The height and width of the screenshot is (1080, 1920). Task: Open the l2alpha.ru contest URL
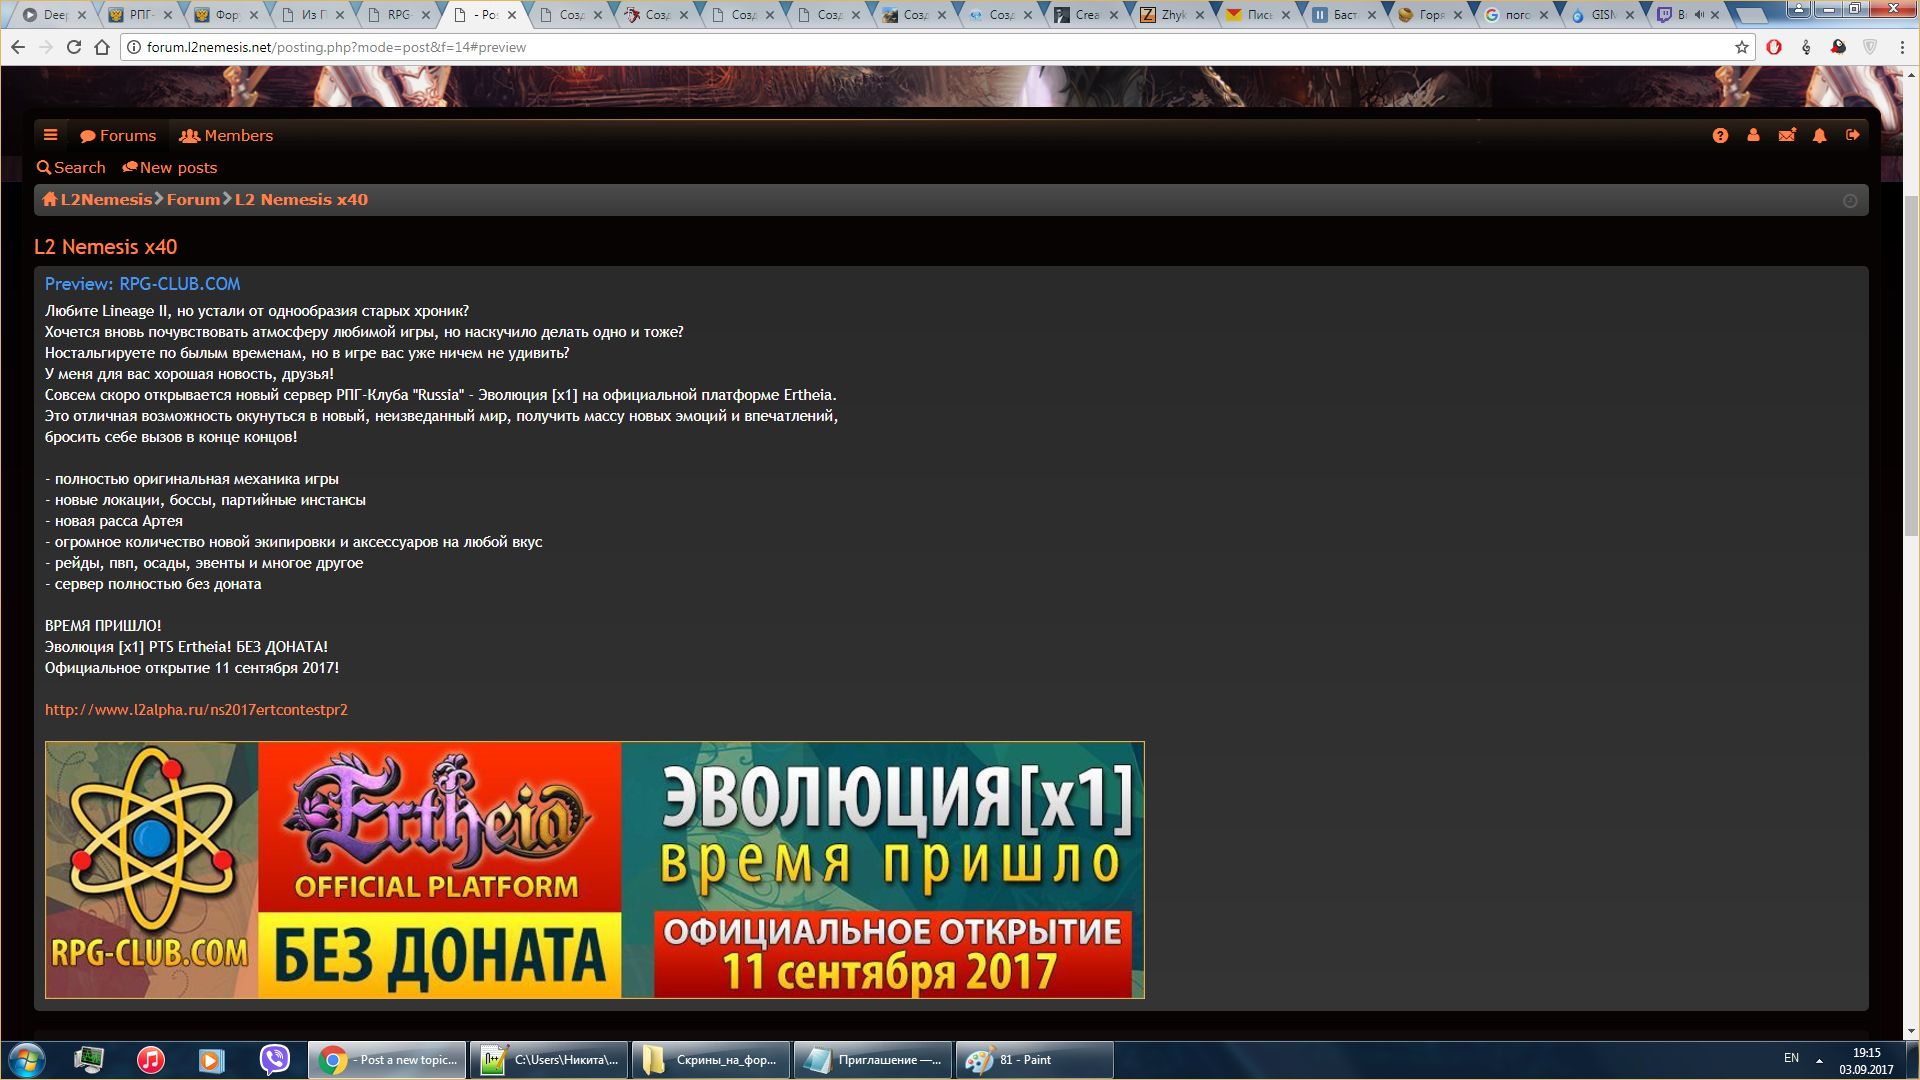tap(196, 709)
